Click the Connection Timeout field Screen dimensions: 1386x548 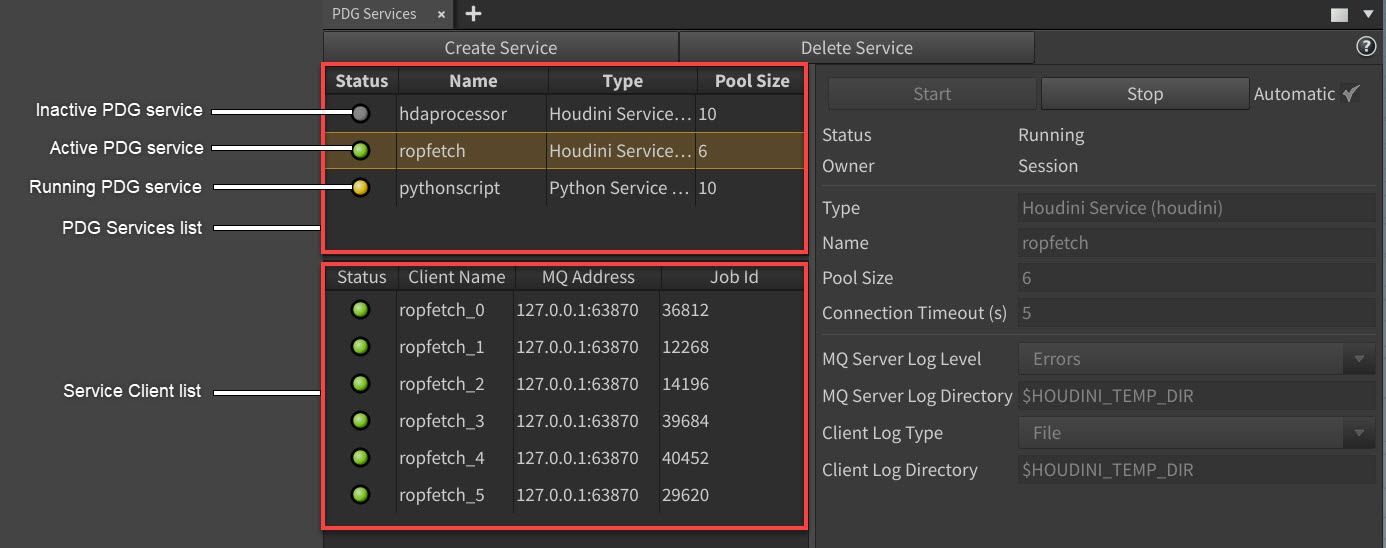(1196, 313)
